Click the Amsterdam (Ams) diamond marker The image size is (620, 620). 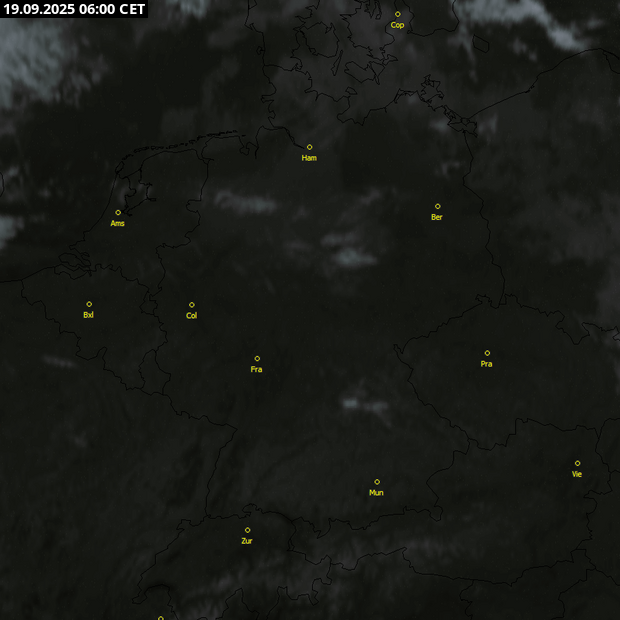click(118, 213)
